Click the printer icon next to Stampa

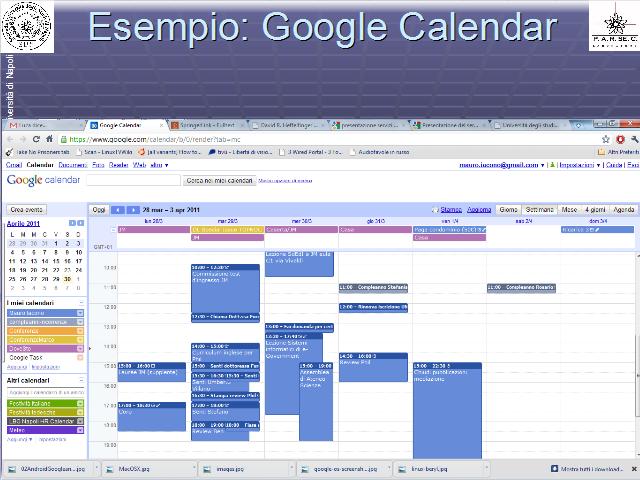click(x=435, y=210)
